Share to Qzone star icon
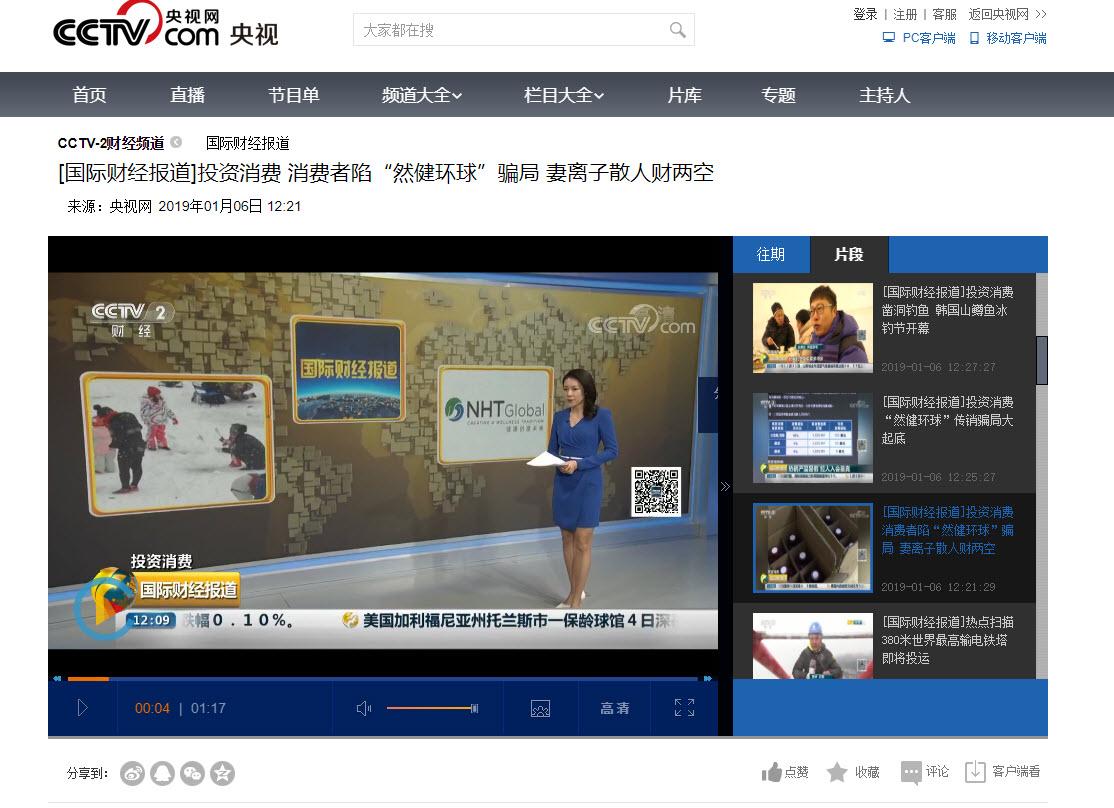The width and height of the screenshot is (1114, 808). 222,773
